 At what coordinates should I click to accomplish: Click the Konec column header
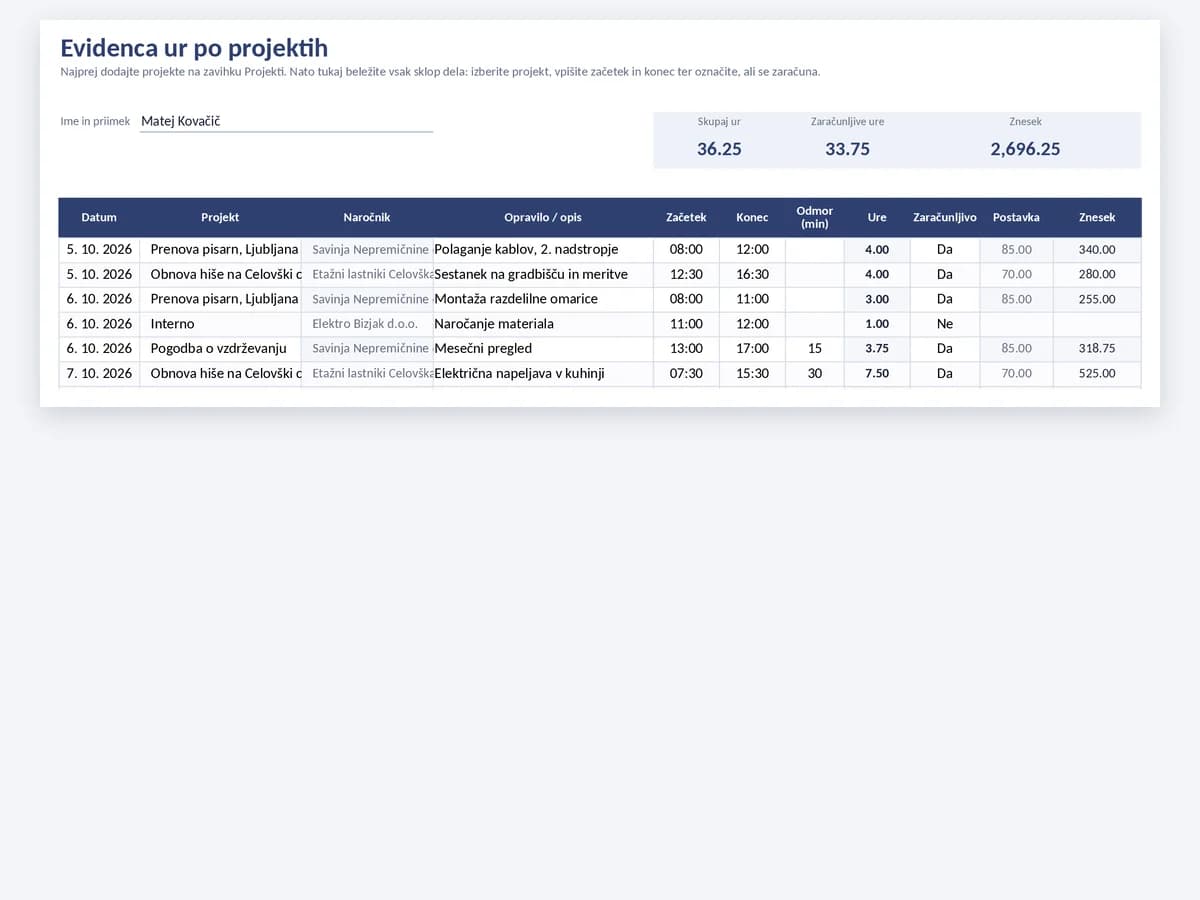[752, 217]
